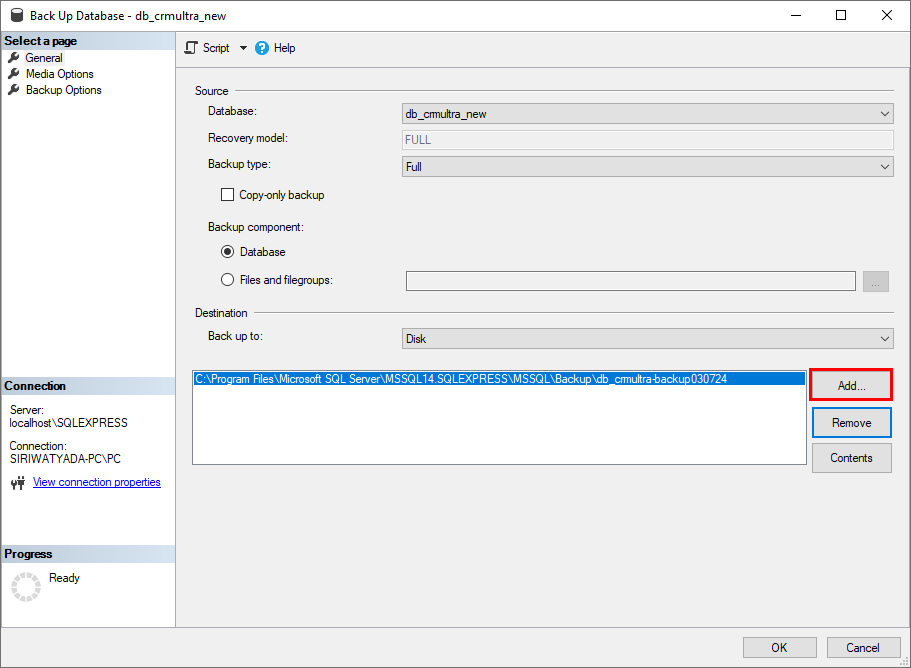Click the Connection section header

[88, 386]
